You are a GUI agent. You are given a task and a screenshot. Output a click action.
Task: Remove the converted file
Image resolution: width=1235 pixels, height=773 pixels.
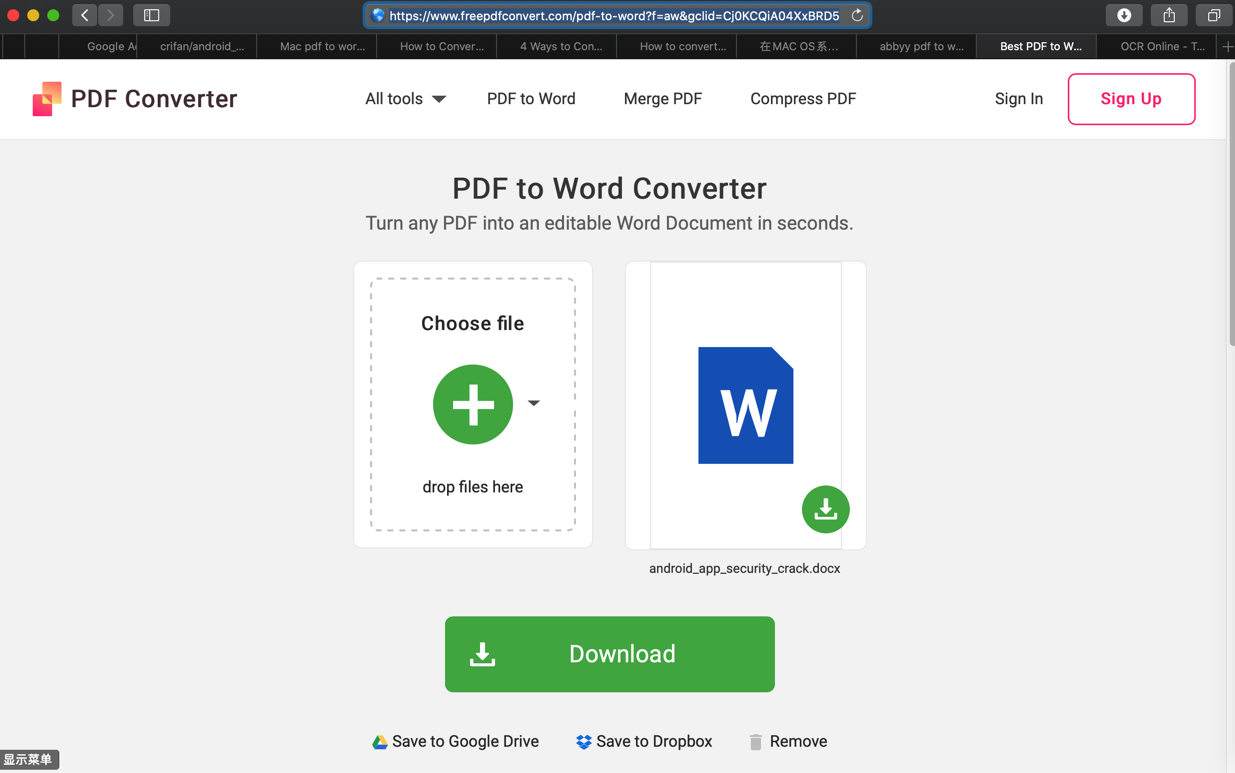click(x=788, y=741)
